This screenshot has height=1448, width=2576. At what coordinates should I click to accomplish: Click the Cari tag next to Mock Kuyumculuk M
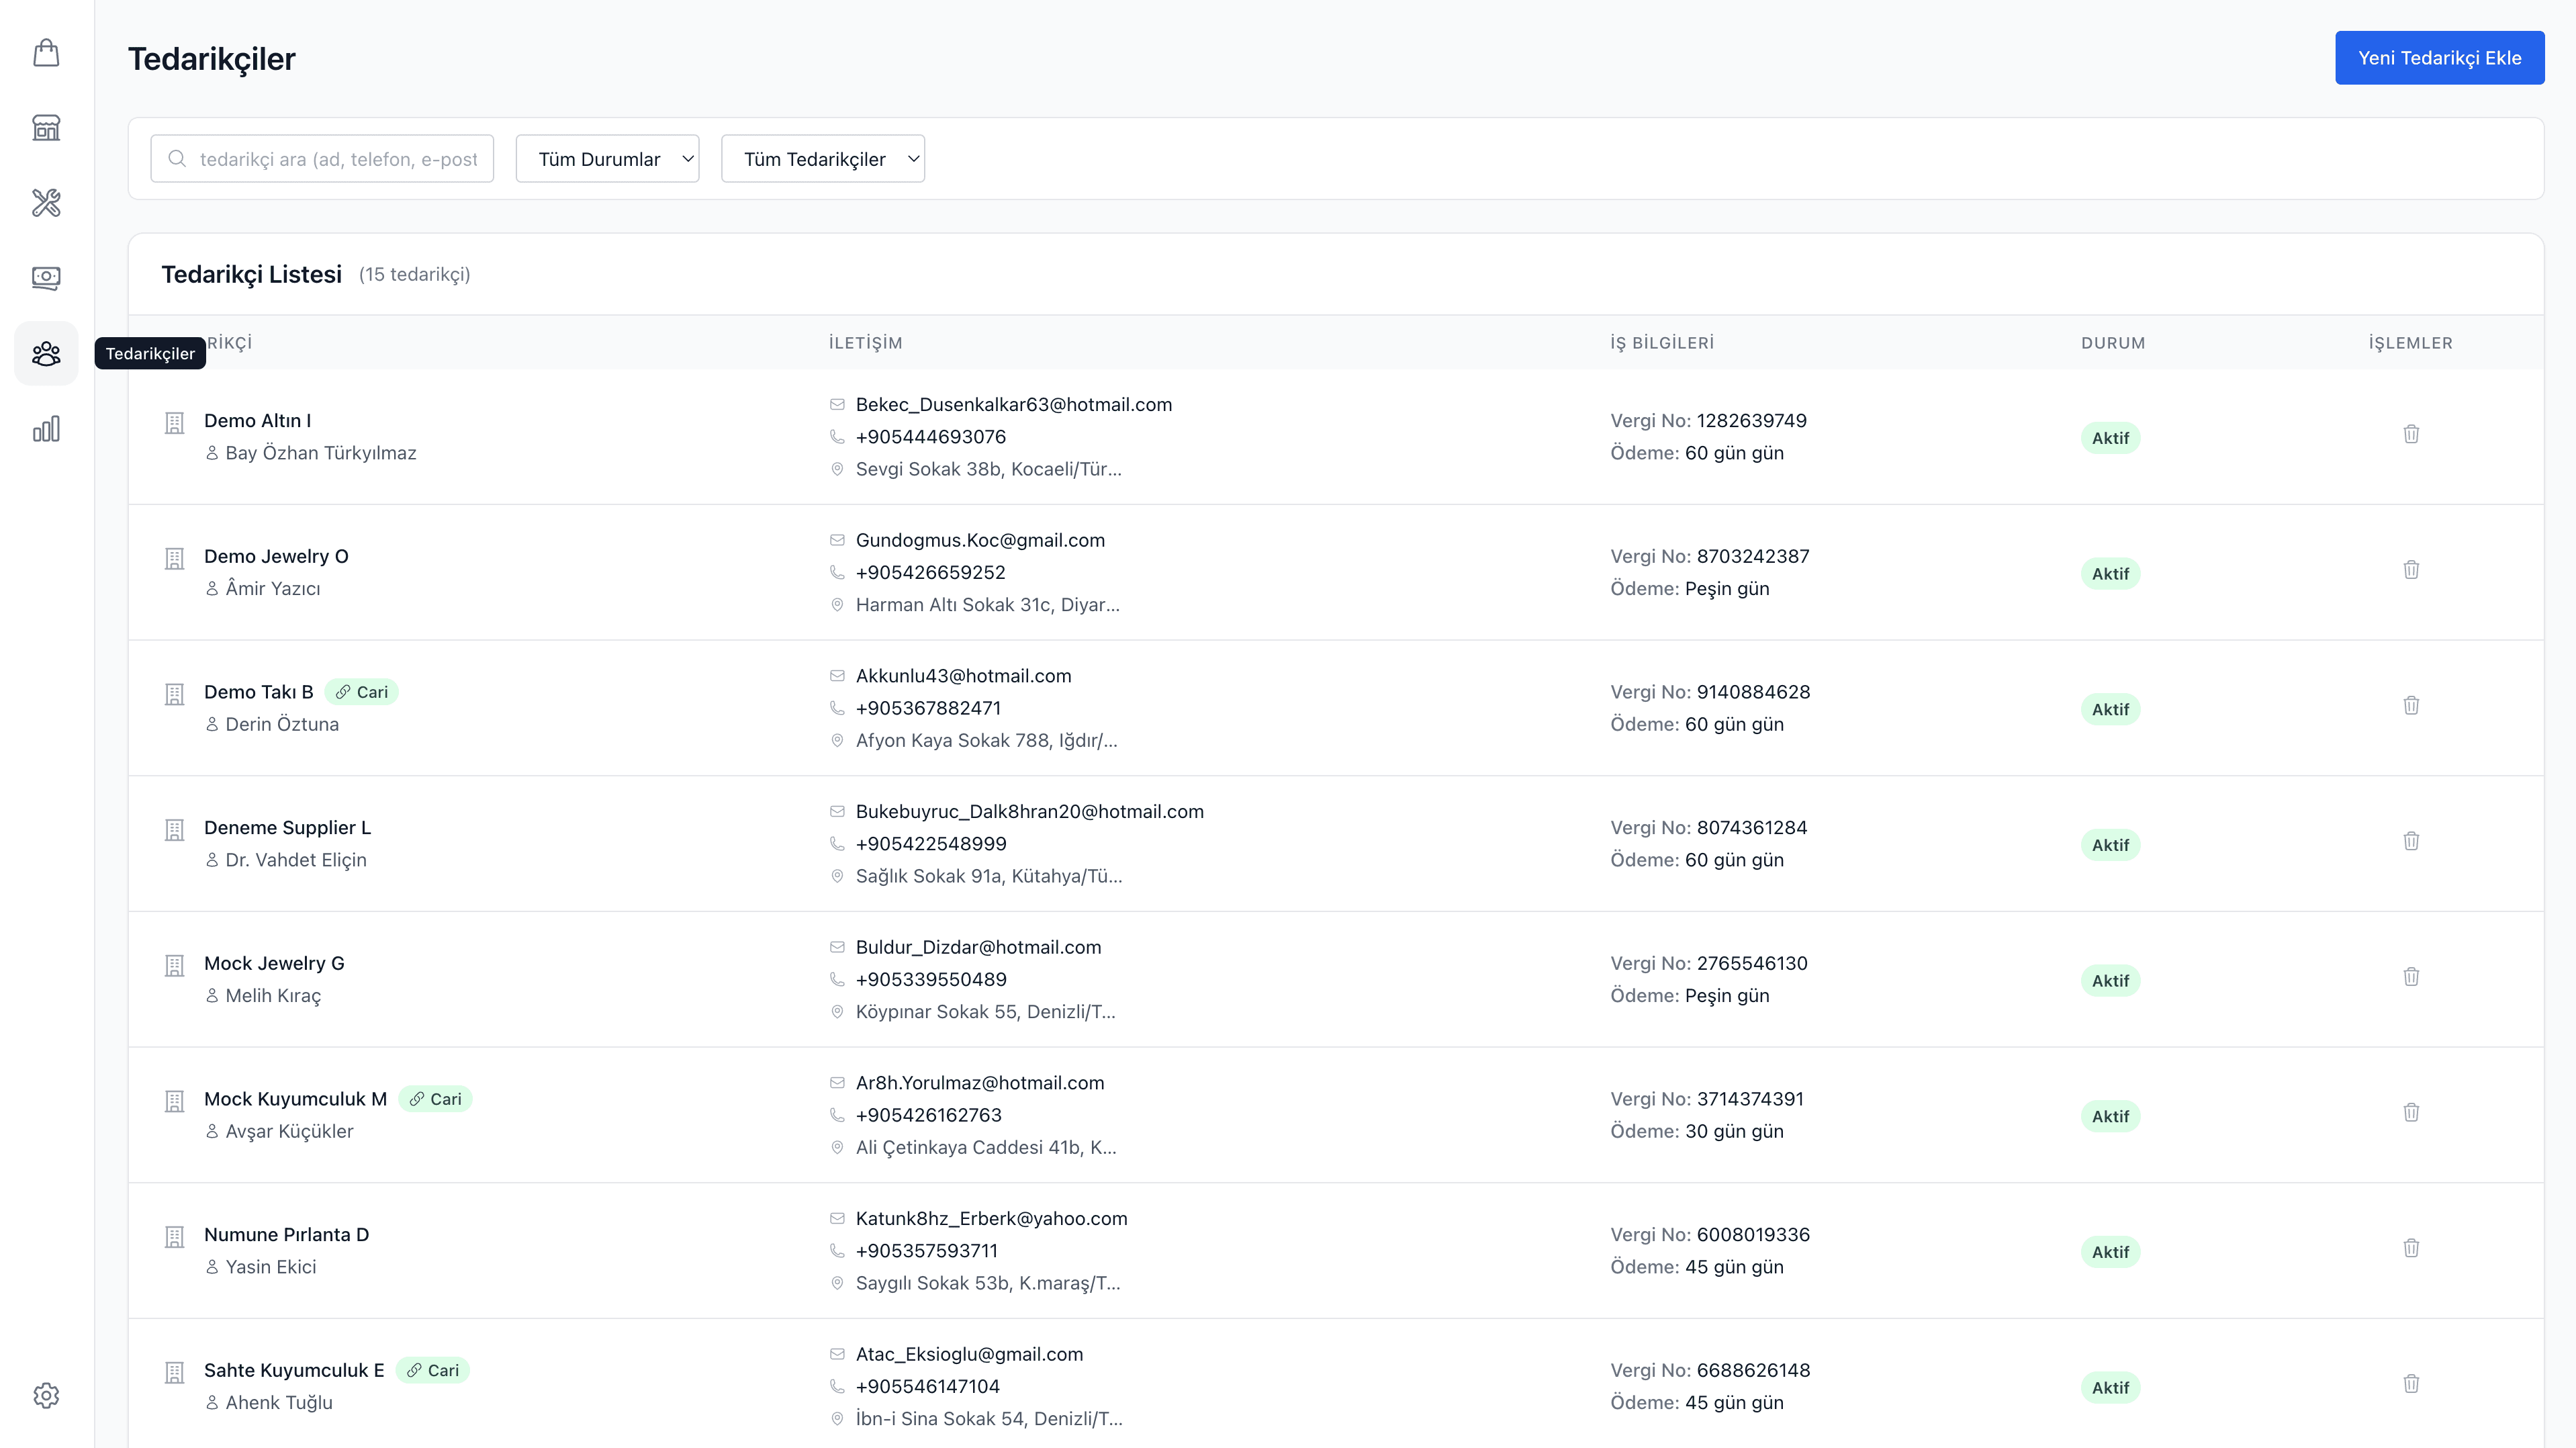coord(436,1099)
